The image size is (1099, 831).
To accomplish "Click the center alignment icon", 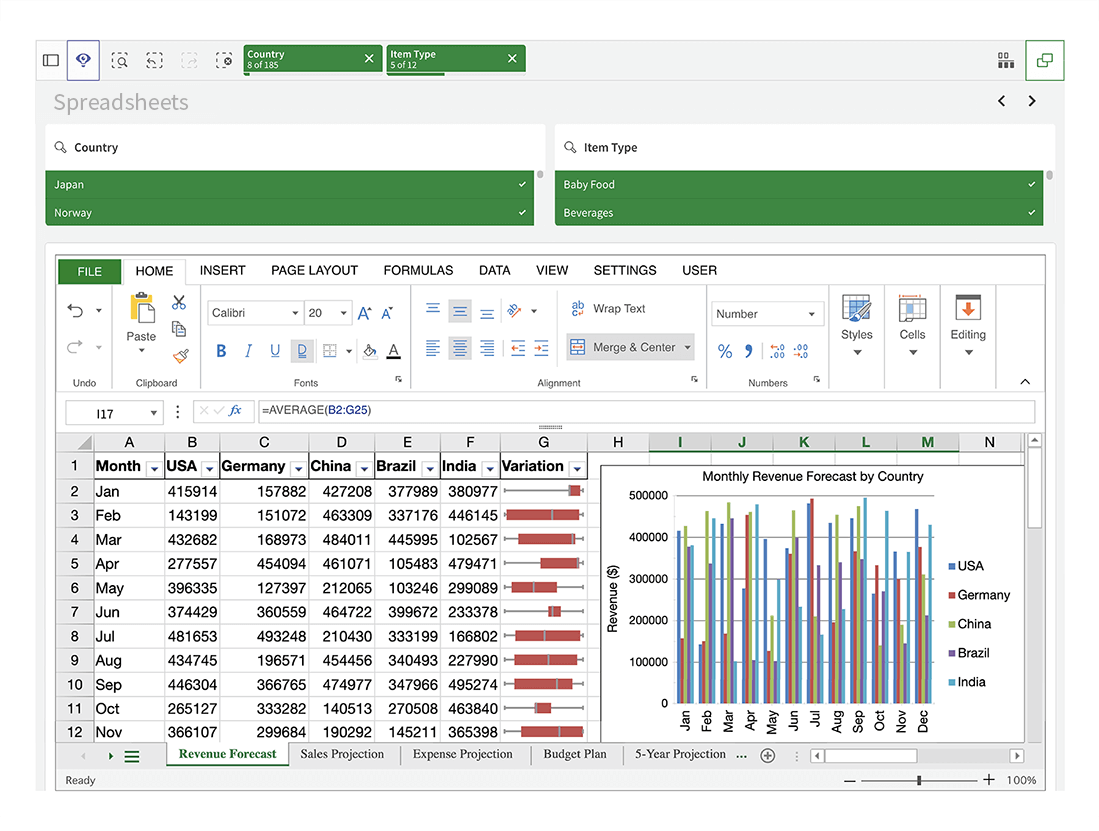I will [459, 311].
